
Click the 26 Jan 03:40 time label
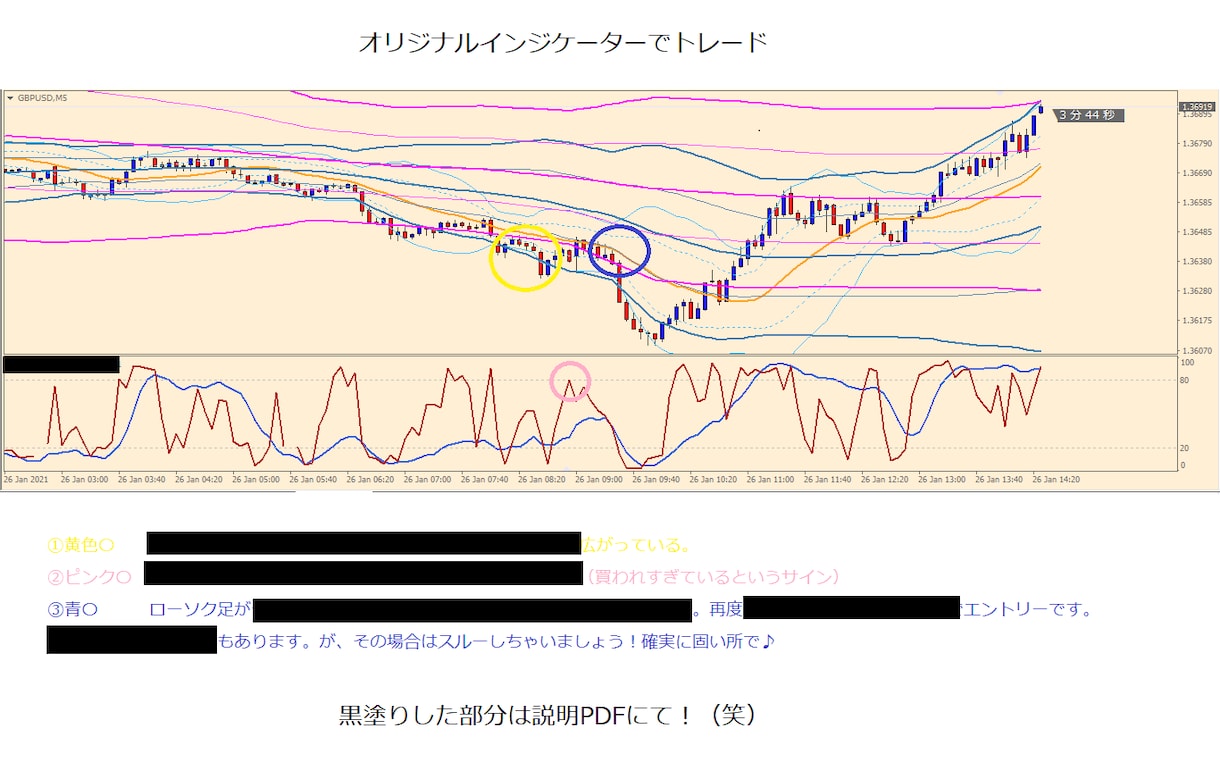tap(141, 480)
